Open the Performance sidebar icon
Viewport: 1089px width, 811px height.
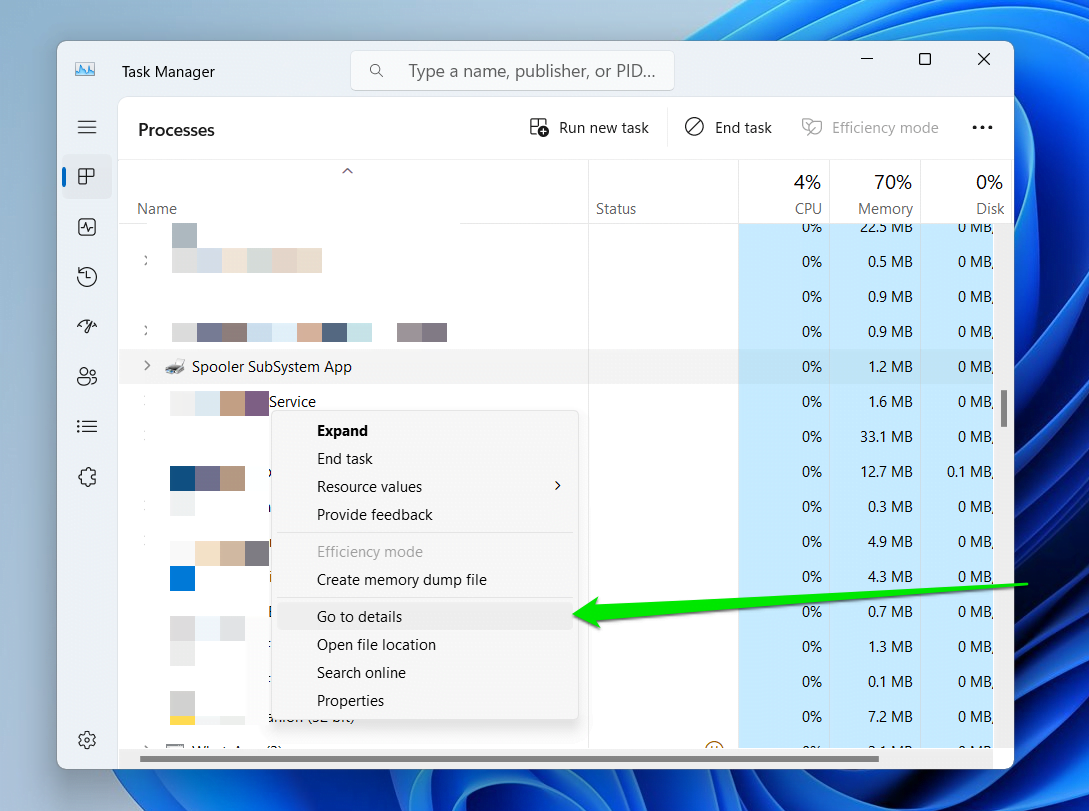click(87, 227)
